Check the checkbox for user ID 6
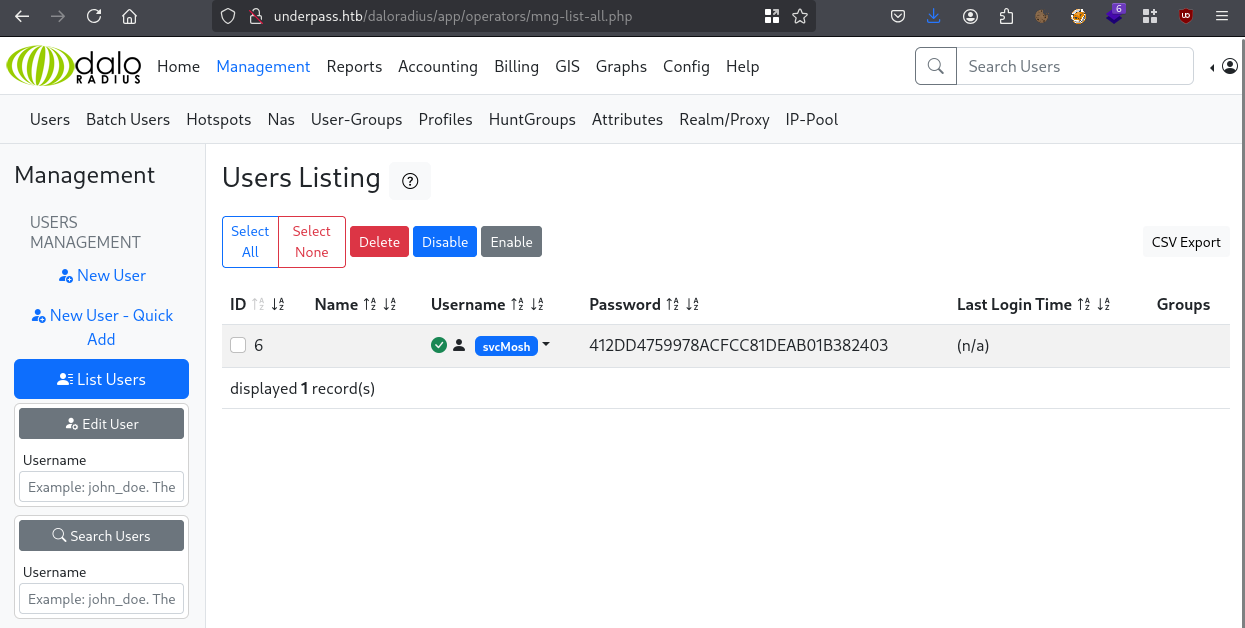The image size is (1245, 628). (x=238, y=345)
